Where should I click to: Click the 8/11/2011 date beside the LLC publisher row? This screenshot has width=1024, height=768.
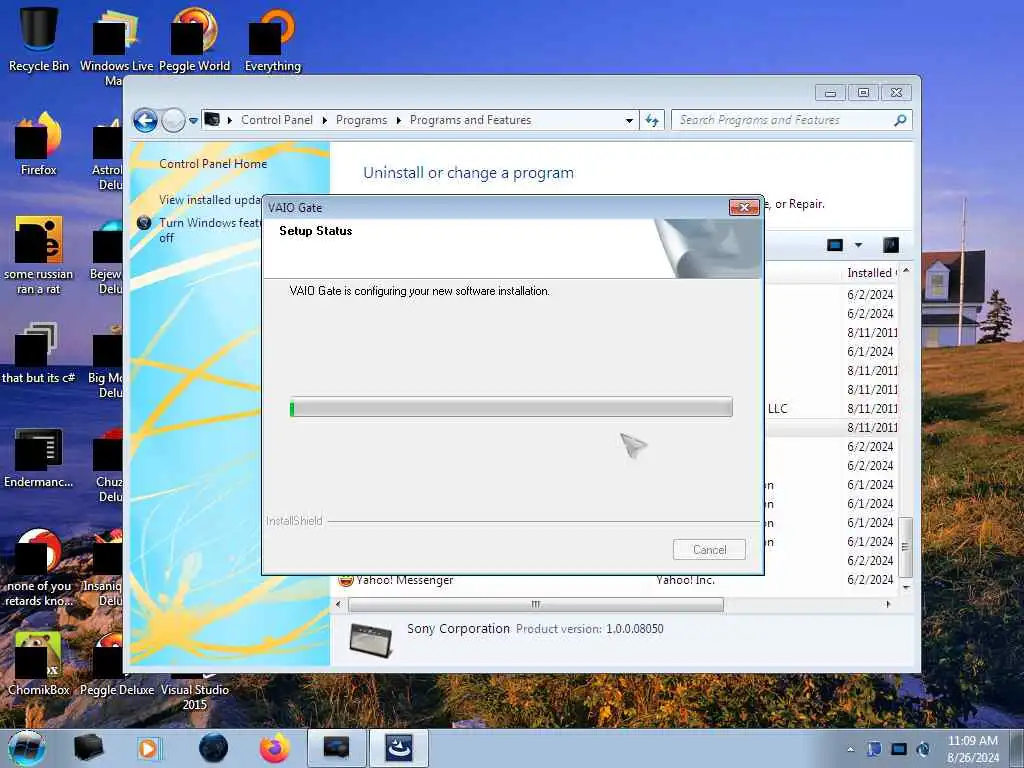872,409
